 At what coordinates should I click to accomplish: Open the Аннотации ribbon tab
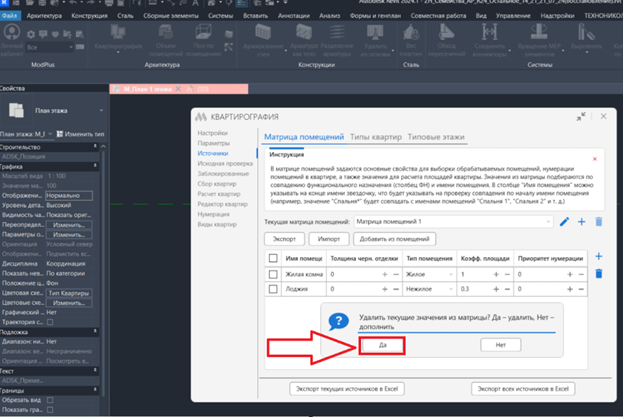[x=294, y=16]
